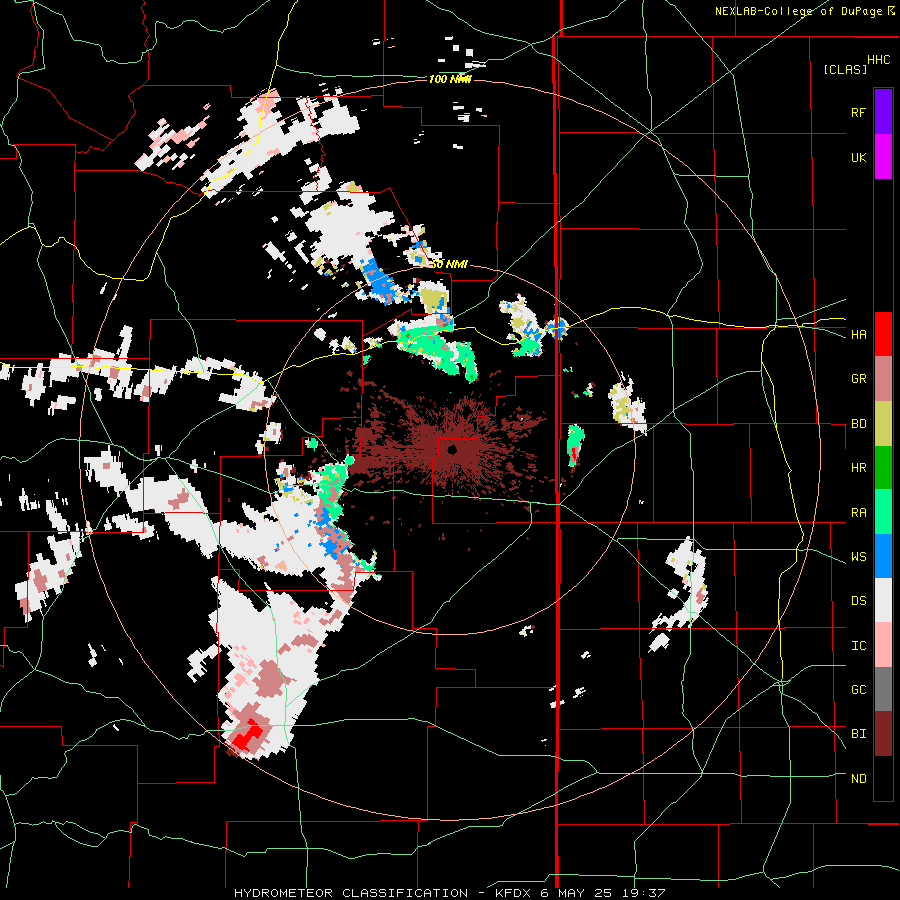The height and width of the screenshot is (900, 900).
Task: Click the GR legend label
Action: (x=858, y=379)
